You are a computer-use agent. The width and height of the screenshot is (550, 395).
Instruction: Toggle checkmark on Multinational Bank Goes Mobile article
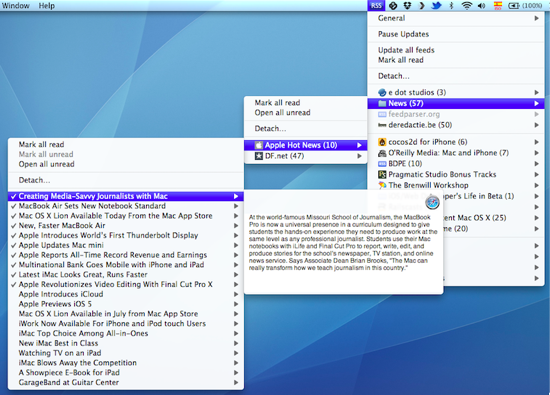click(14, 265)
